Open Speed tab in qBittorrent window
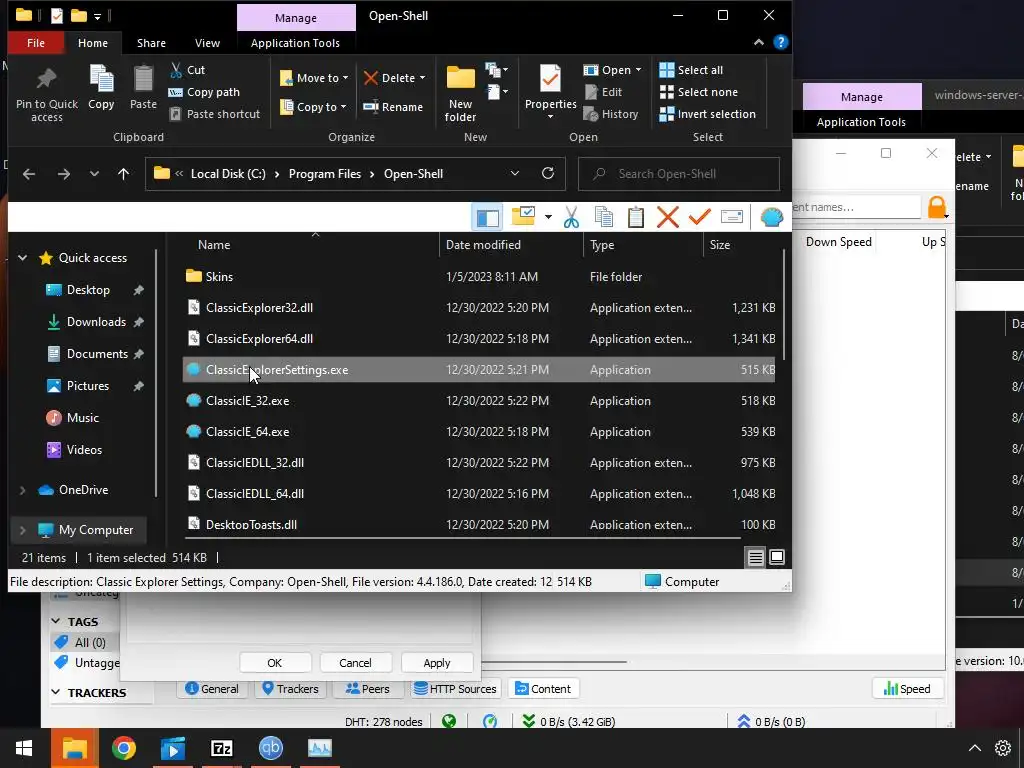Screen dimensions: 1024x768 click(906, 689)
